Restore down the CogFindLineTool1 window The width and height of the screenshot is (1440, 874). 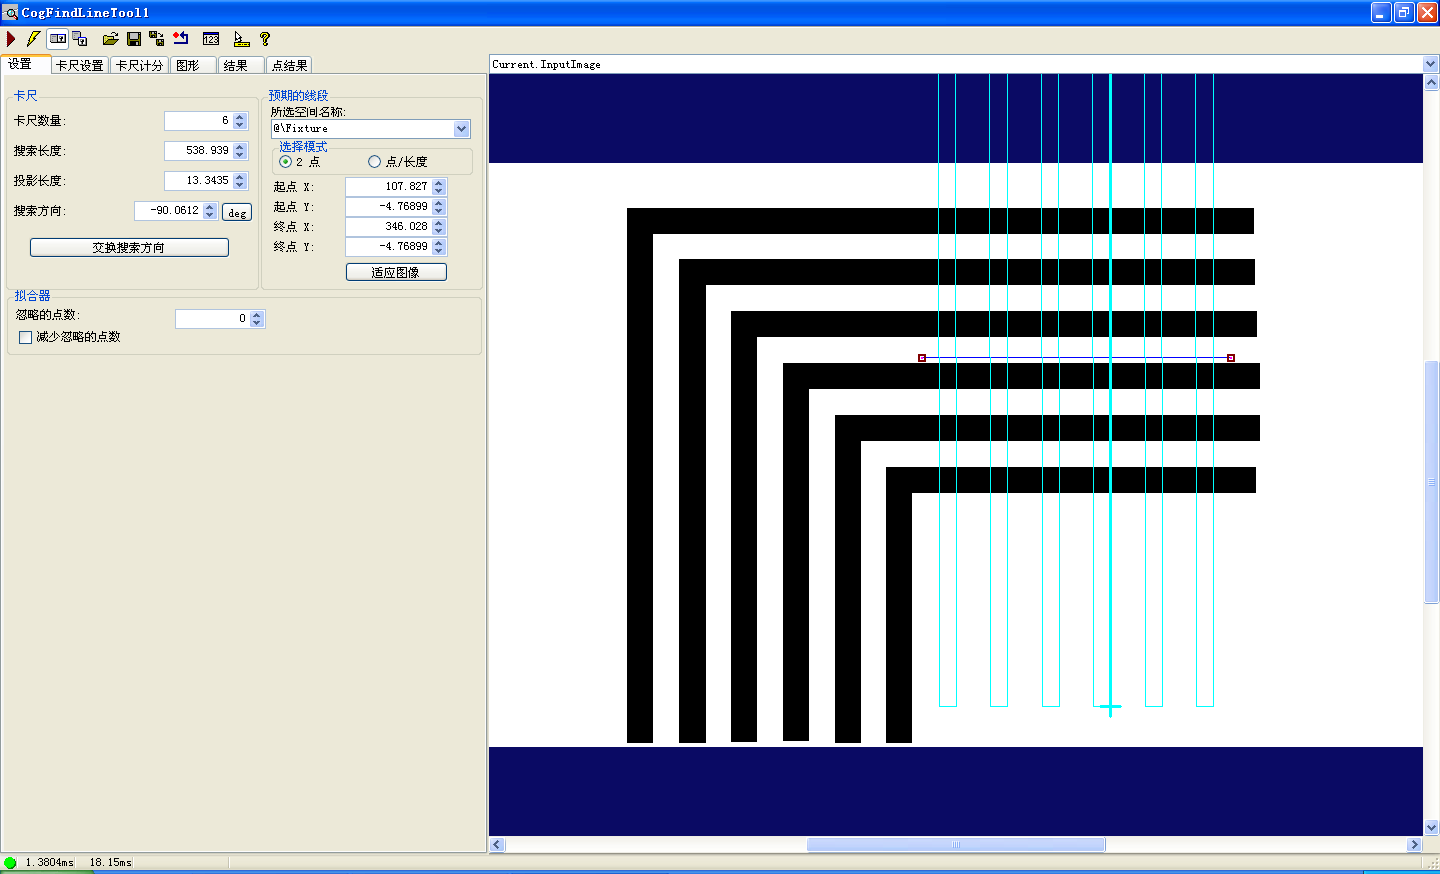tap(1404, 12)
